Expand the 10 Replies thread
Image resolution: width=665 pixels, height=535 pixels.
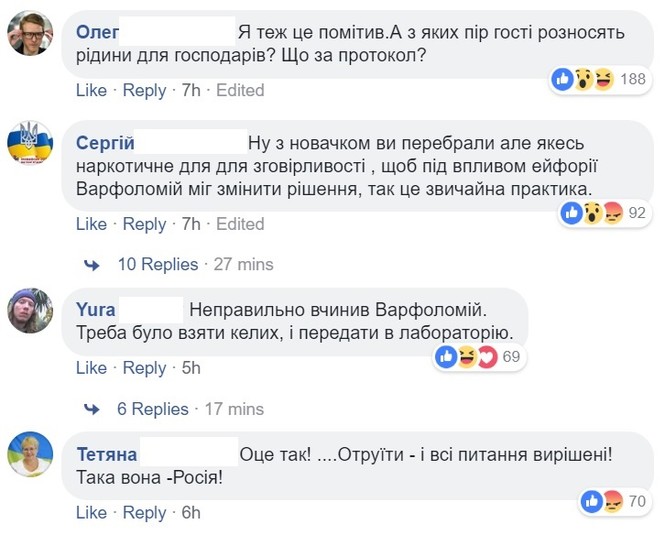tap(158, 265)
